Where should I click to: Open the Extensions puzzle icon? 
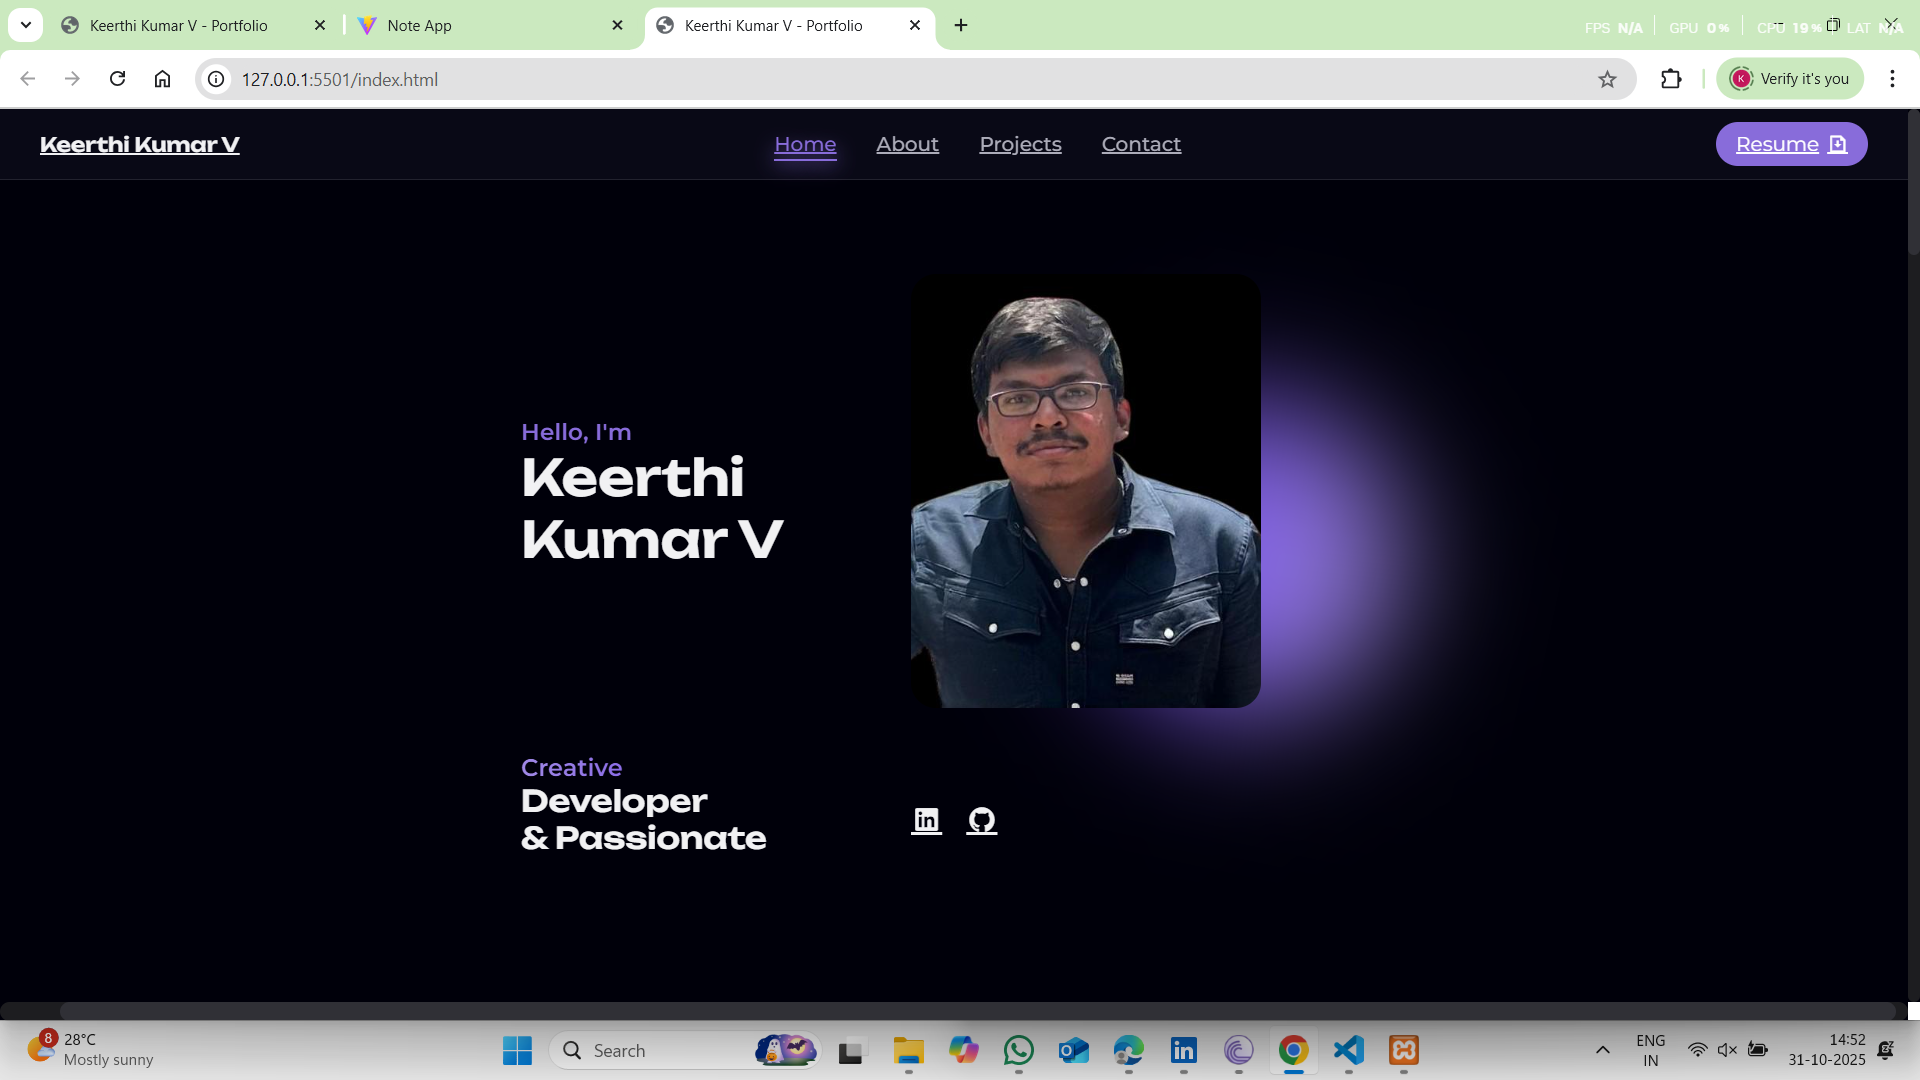pyautogui.click(x=1671, y=79)
